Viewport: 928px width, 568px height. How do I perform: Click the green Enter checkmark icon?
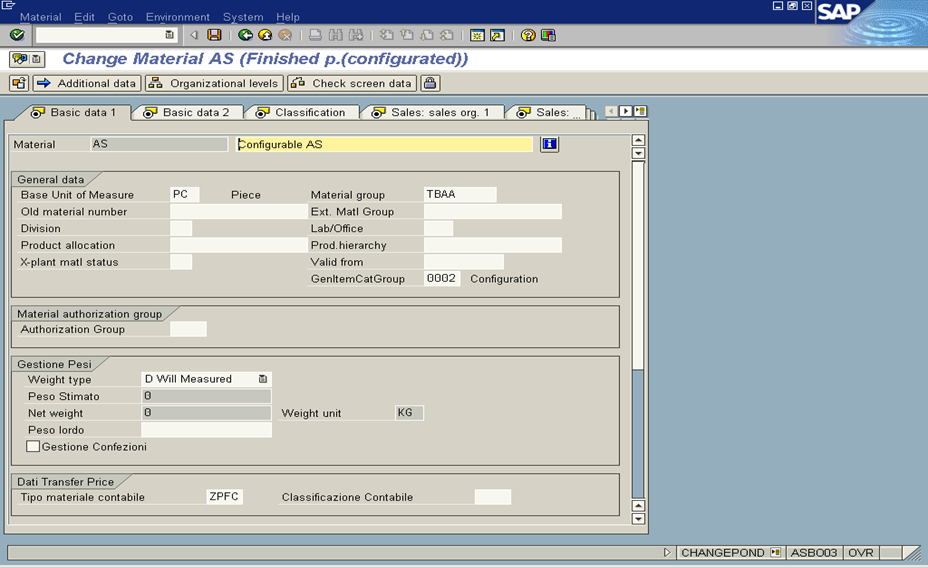(17, 35)
